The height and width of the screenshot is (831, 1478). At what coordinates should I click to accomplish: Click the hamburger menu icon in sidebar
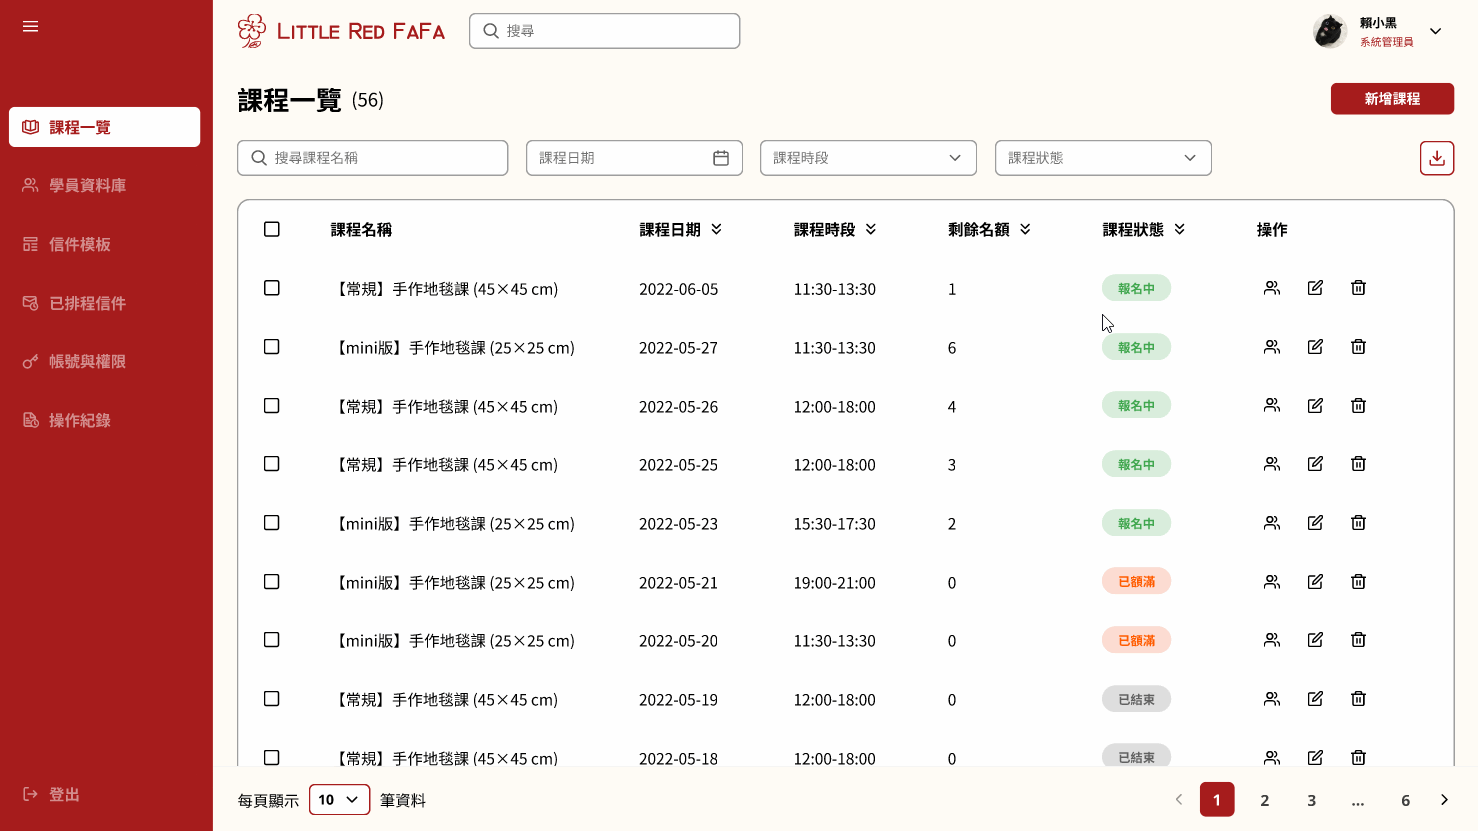click(31, 26)
